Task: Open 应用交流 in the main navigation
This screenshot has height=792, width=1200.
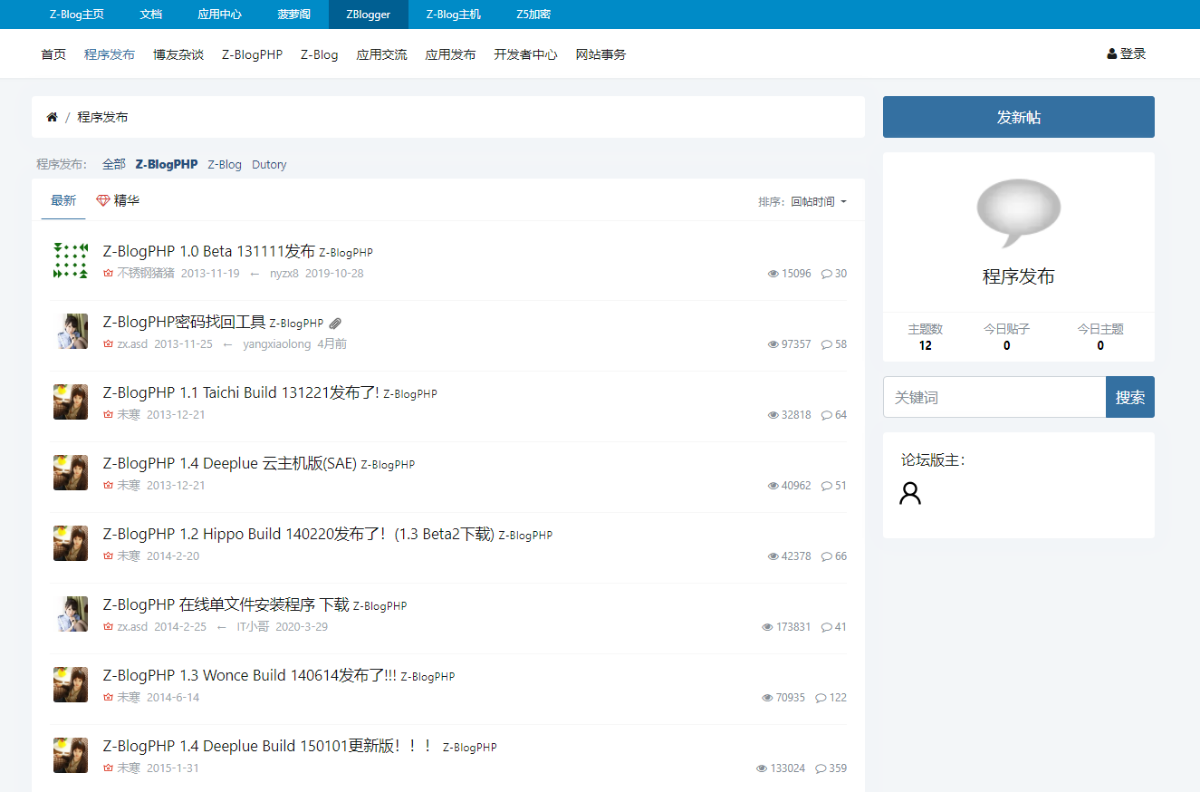Action: (382, 54)
